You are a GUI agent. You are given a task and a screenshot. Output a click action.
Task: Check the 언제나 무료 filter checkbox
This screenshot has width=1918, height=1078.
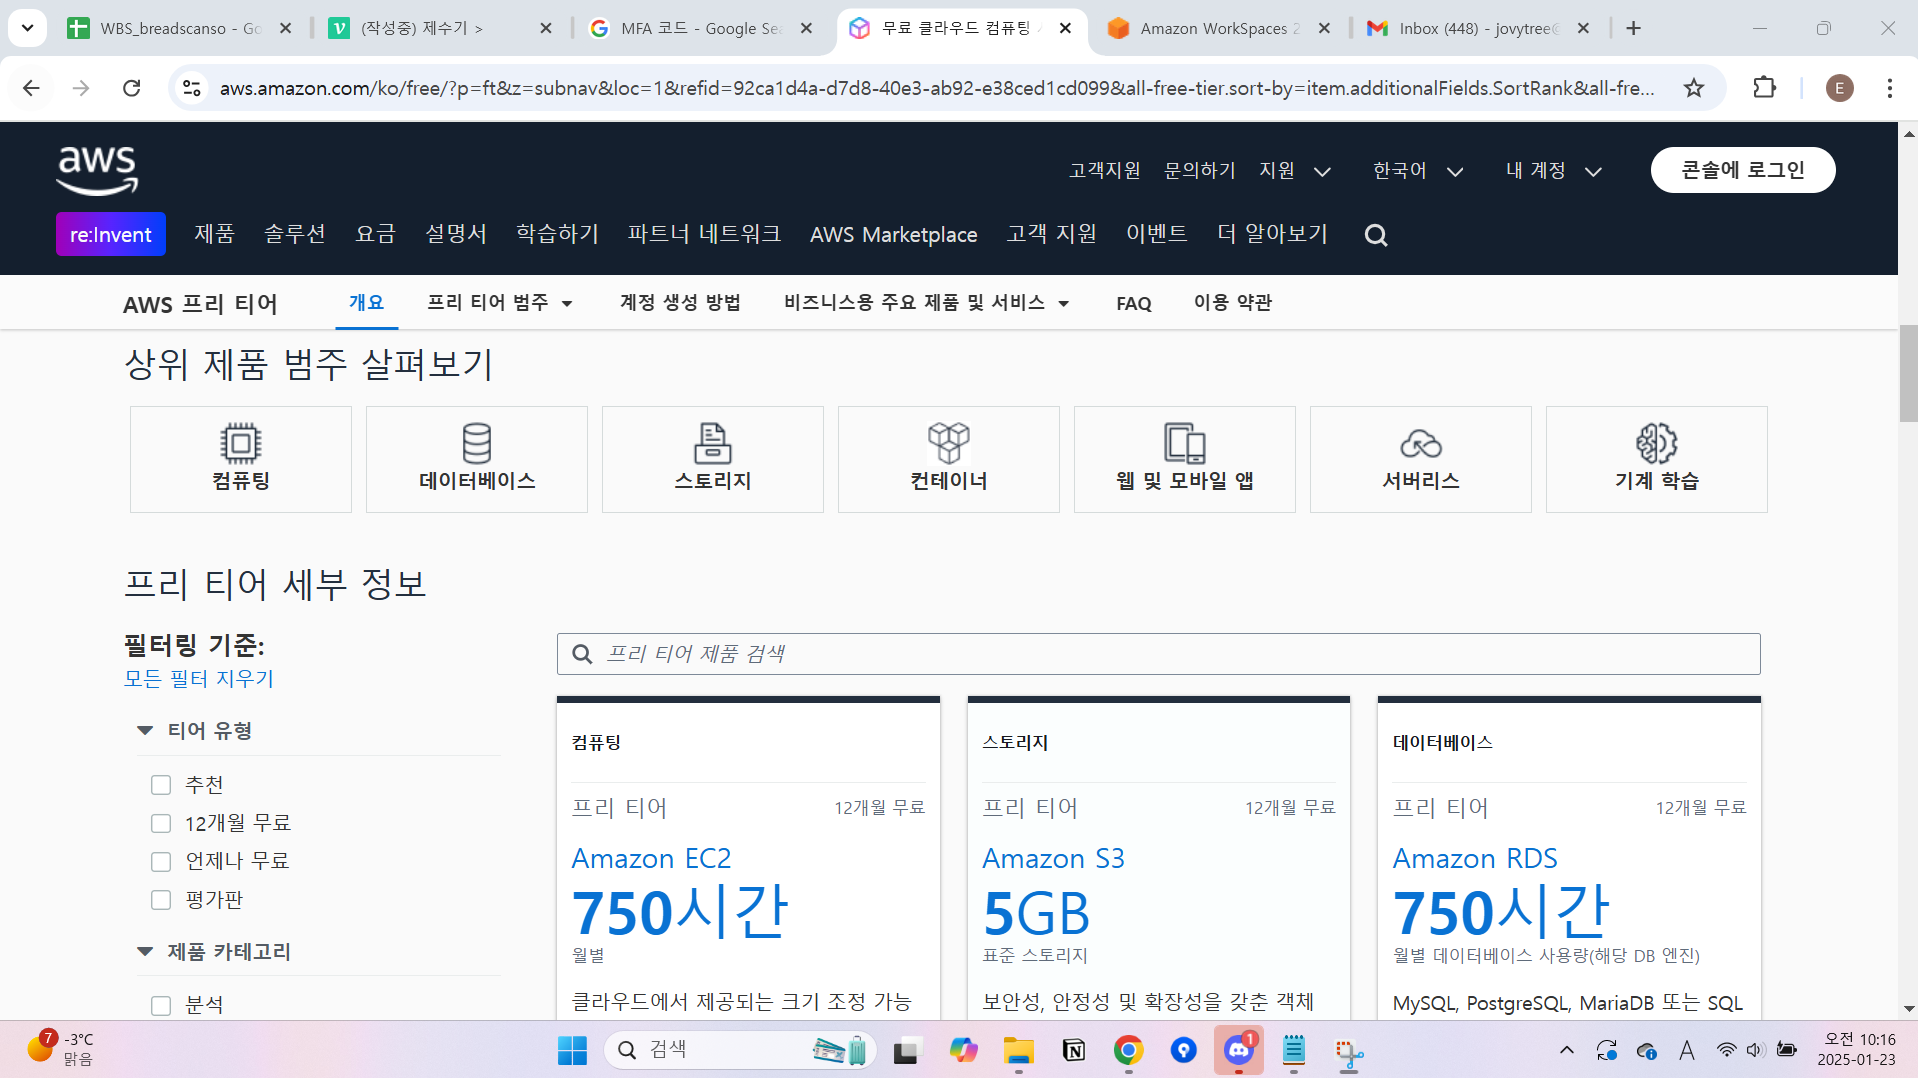click(x=161, y=861)
